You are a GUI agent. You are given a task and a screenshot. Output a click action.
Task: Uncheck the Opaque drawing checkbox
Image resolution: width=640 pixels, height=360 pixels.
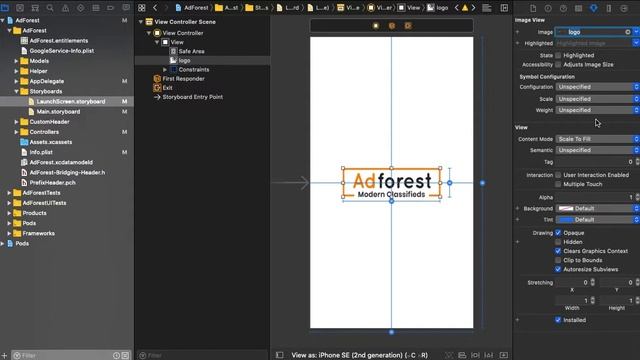coord(558,233)
